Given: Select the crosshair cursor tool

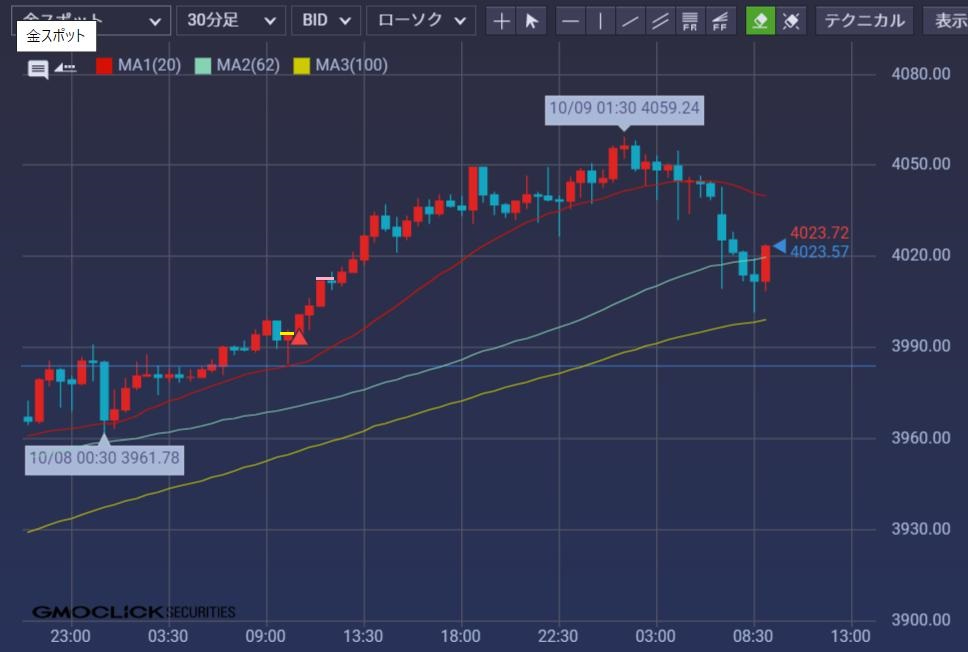Looking at the screenshot, I should pos(501,21).
